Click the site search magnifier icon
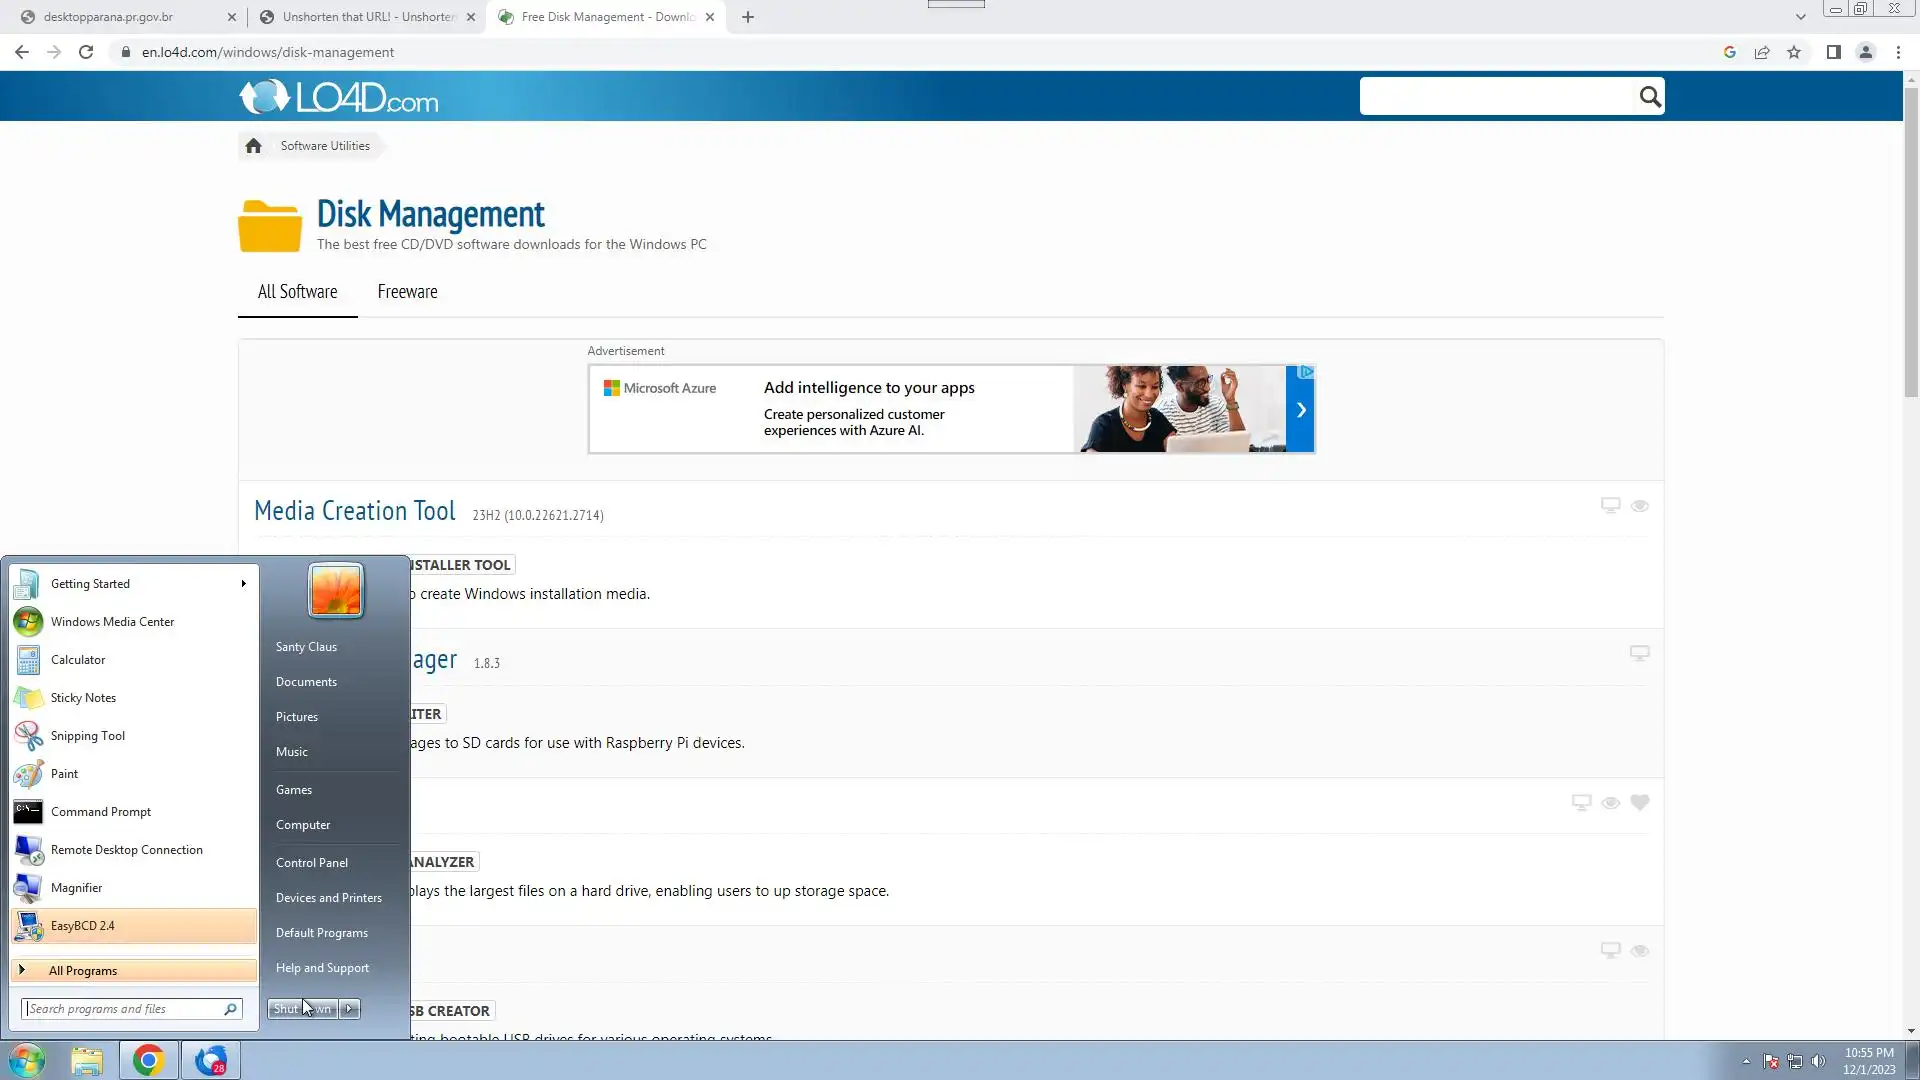This screenshot has width=1920, height=1080. [x=1649, y=97]
